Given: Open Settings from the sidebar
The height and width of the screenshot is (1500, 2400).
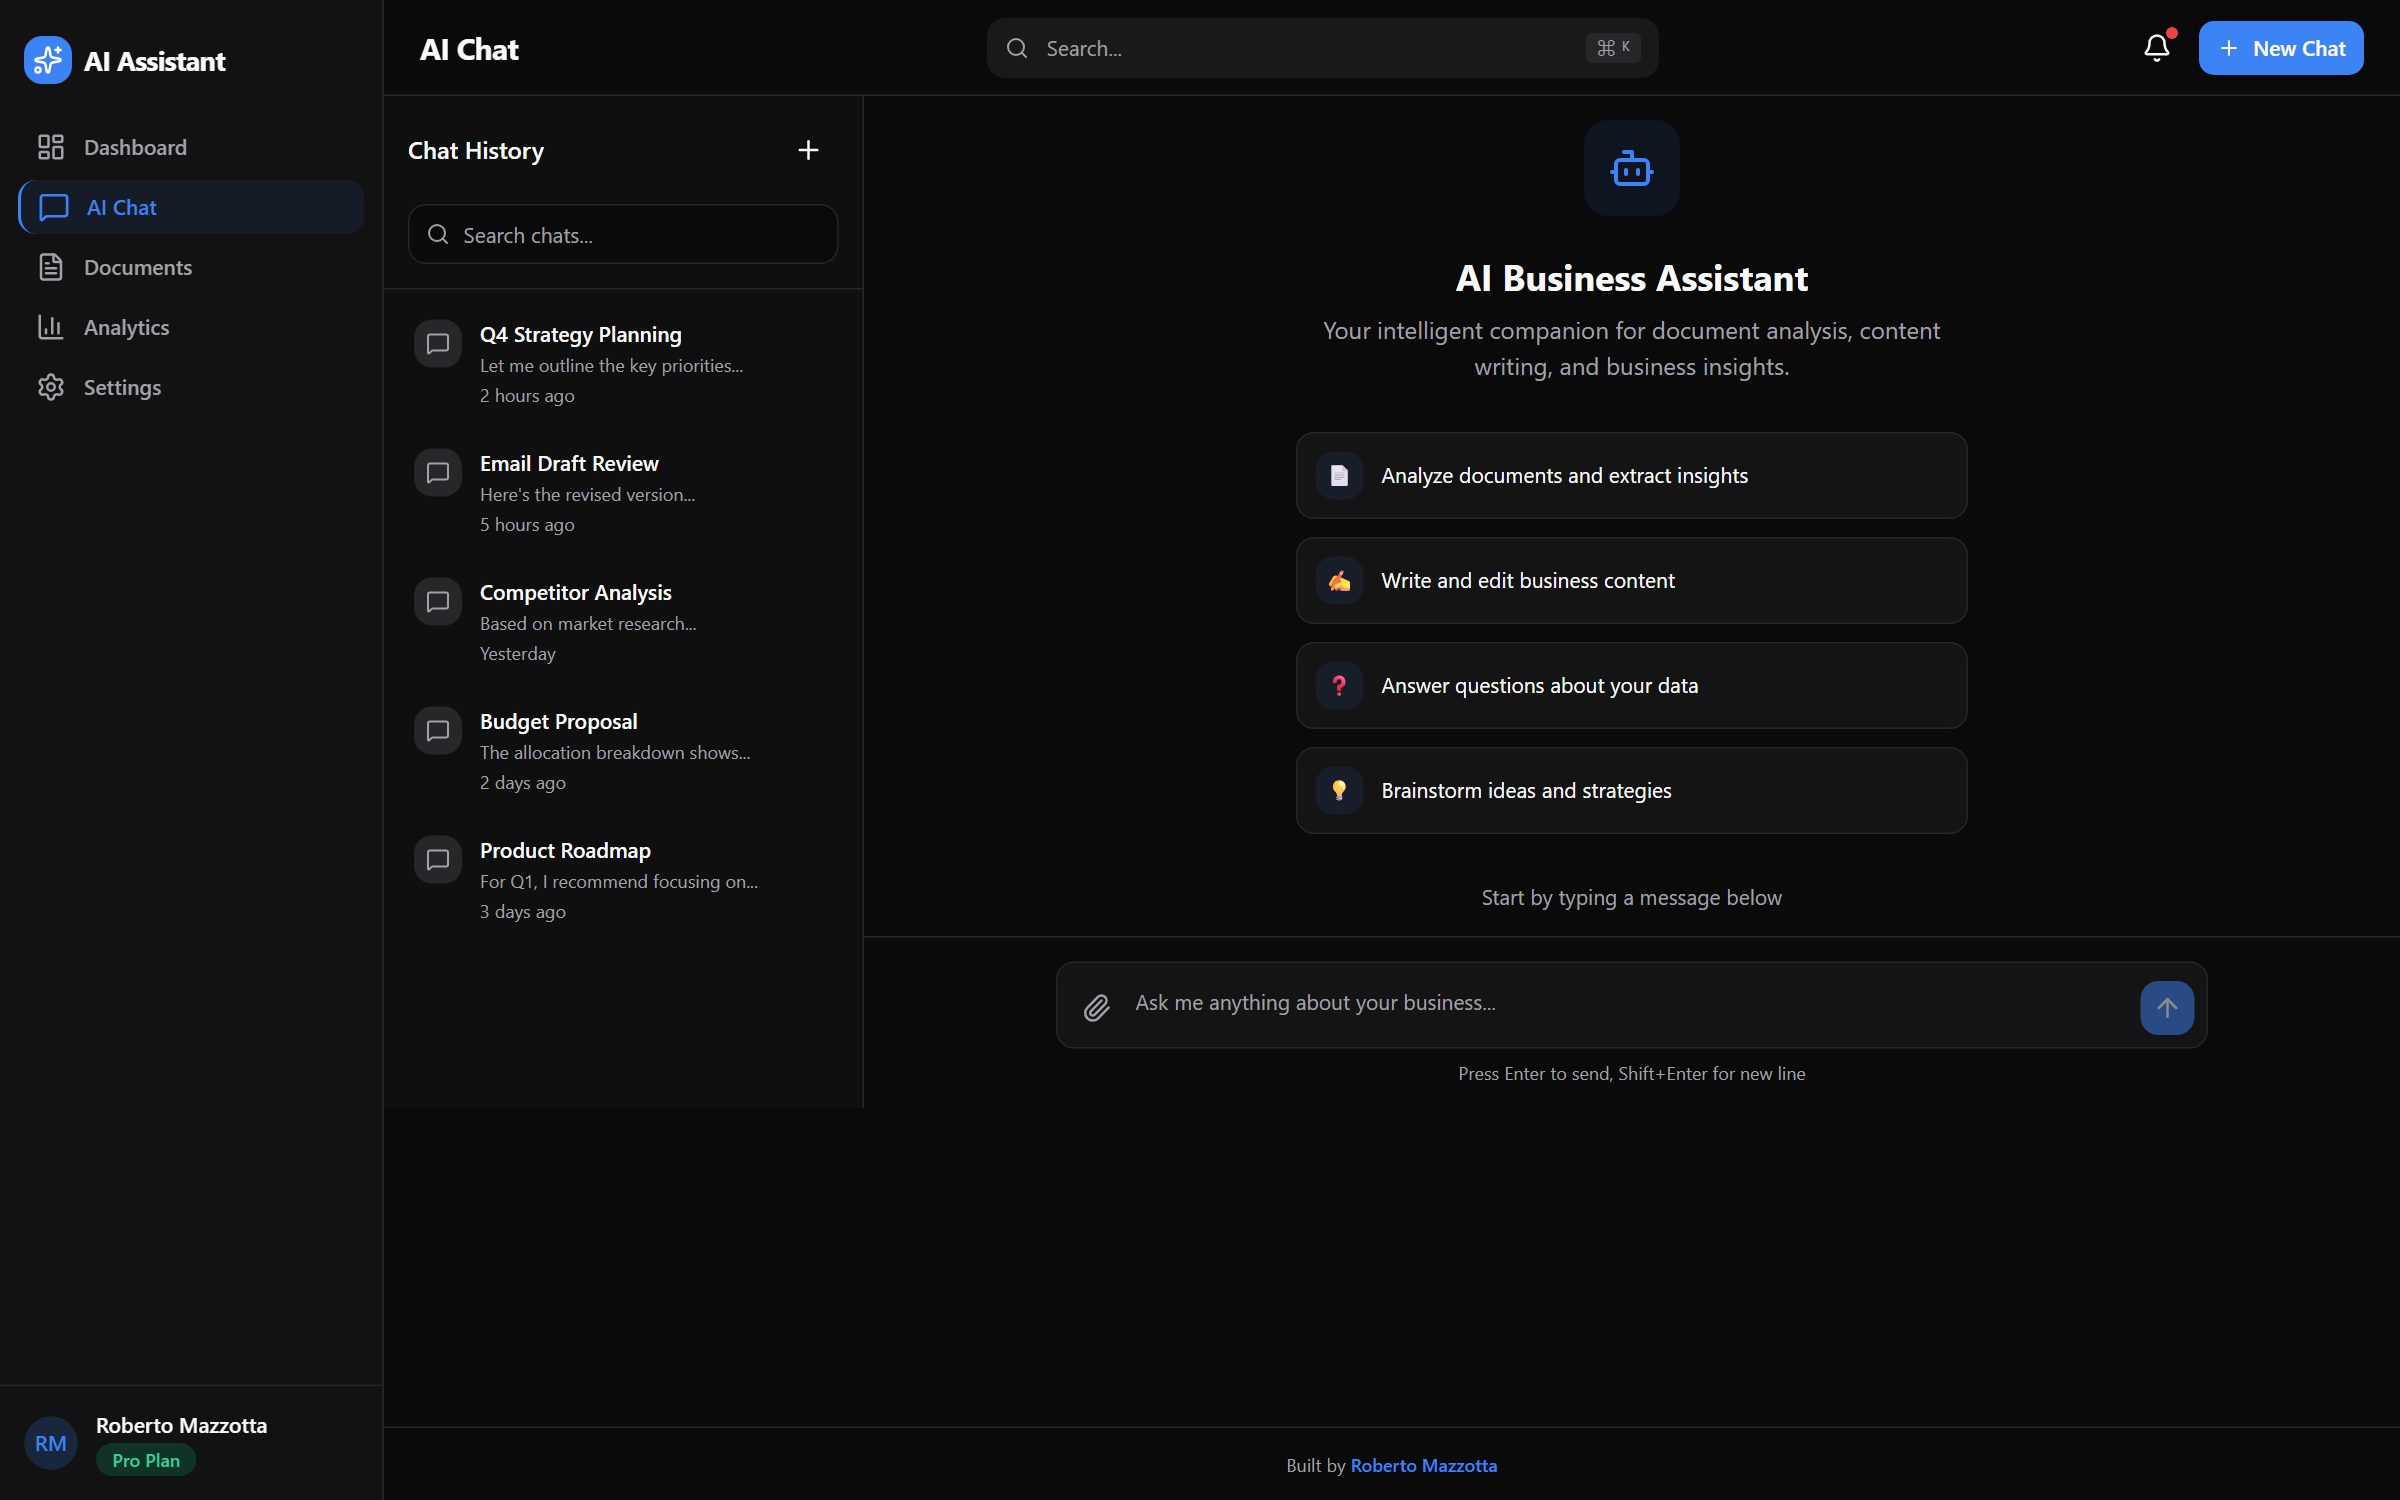Looking at the screenshot, I should coord(191,387).
